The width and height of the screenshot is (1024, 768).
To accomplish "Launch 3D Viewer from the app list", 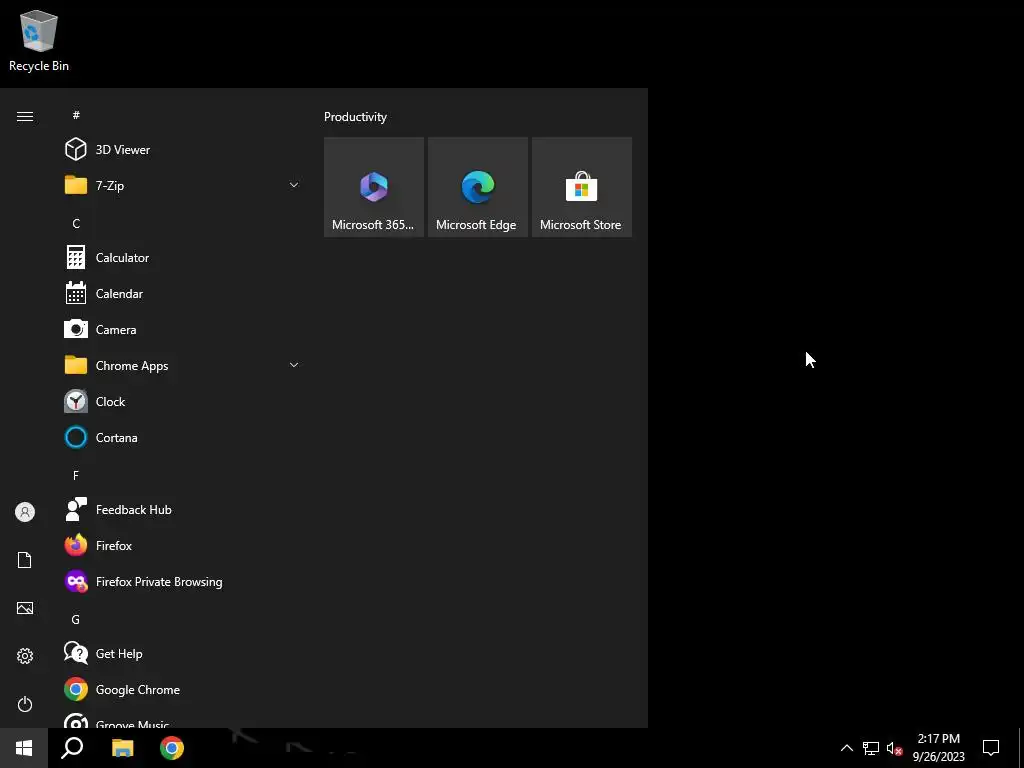I will pos(183,150).
